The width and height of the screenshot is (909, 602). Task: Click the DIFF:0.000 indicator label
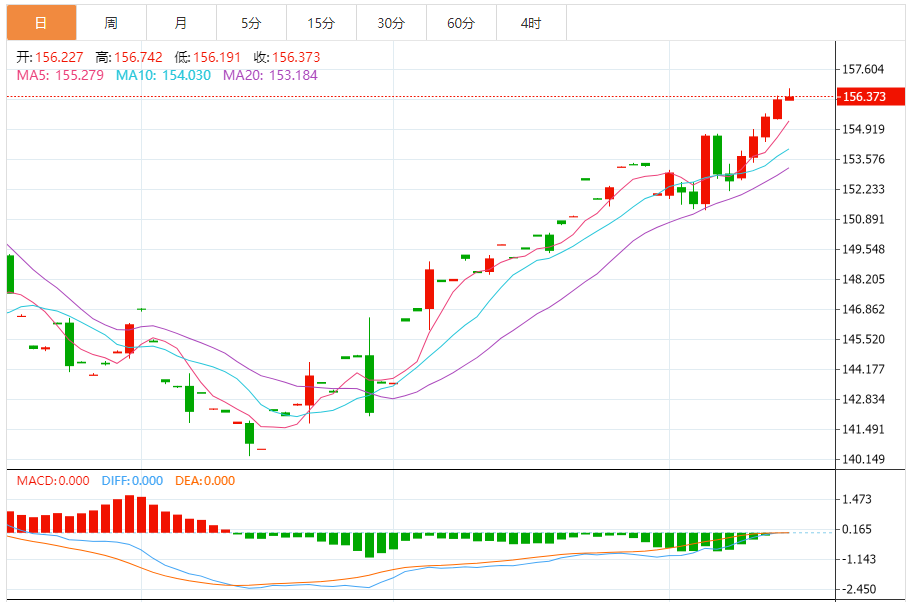[132, 481]
